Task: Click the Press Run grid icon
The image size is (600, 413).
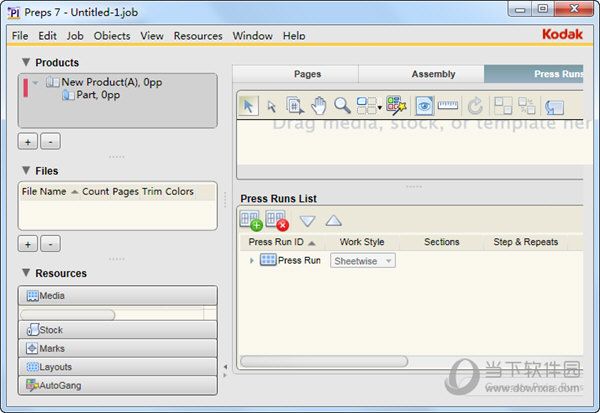Action: 268,260
